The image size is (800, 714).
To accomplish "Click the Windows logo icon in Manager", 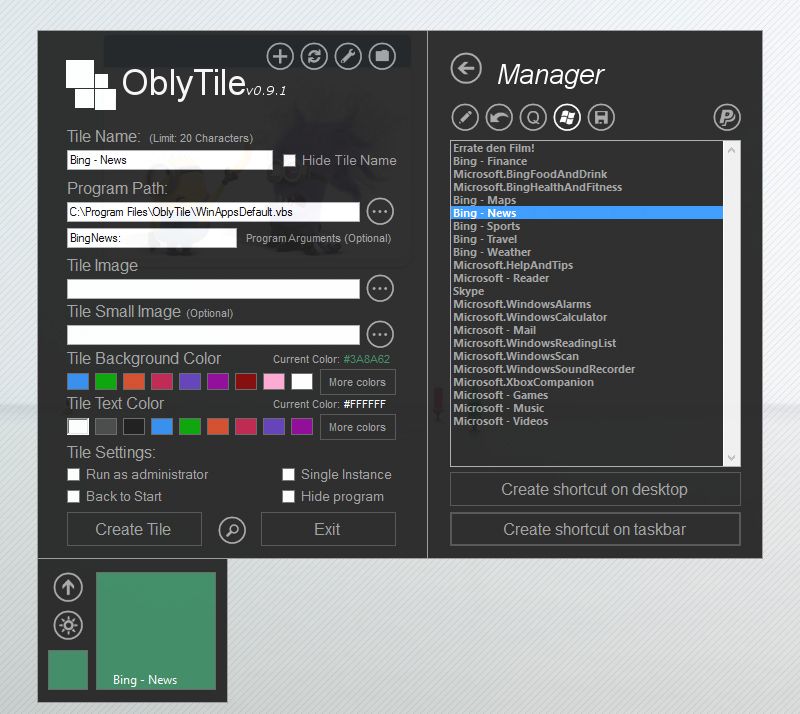I will click(567, 117).
